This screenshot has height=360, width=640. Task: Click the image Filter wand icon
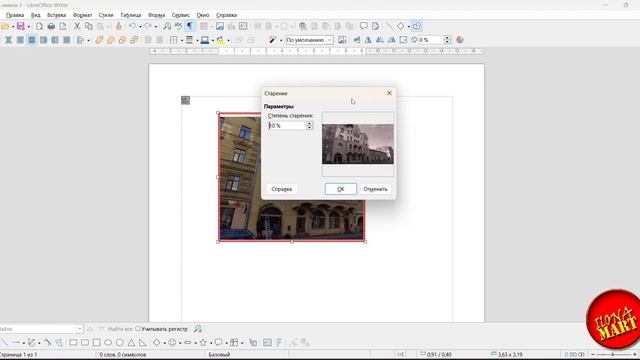272,40
